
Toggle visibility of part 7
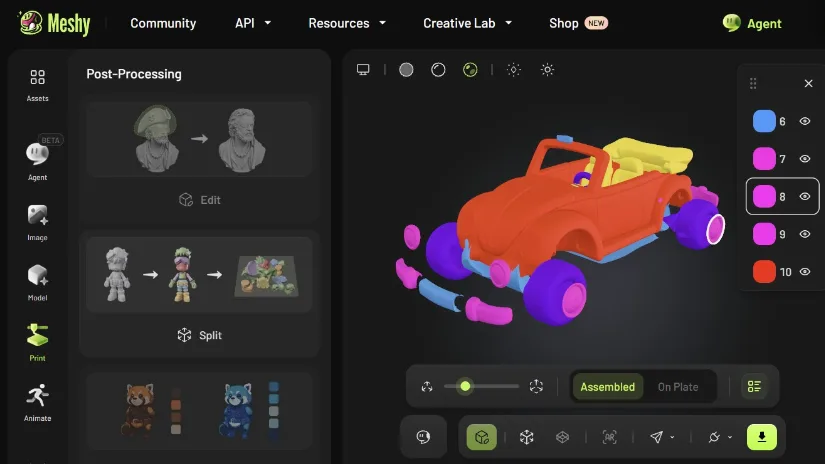click(x=805, y=159)
